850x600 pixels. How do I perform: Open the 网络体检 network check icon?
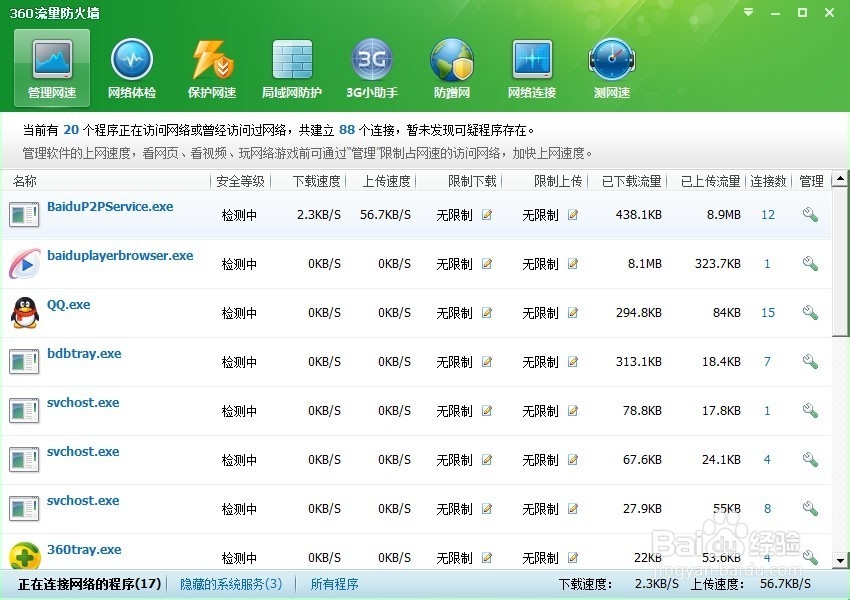click(132, 68)
